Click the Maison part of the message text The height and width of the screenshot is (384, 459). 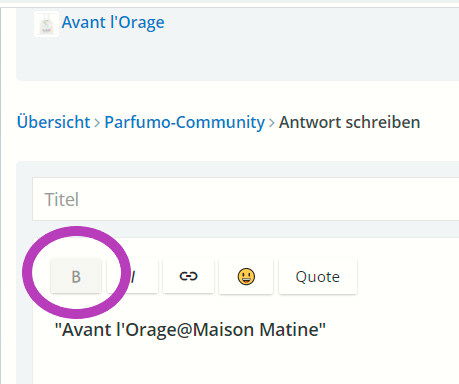pos(223,330)
